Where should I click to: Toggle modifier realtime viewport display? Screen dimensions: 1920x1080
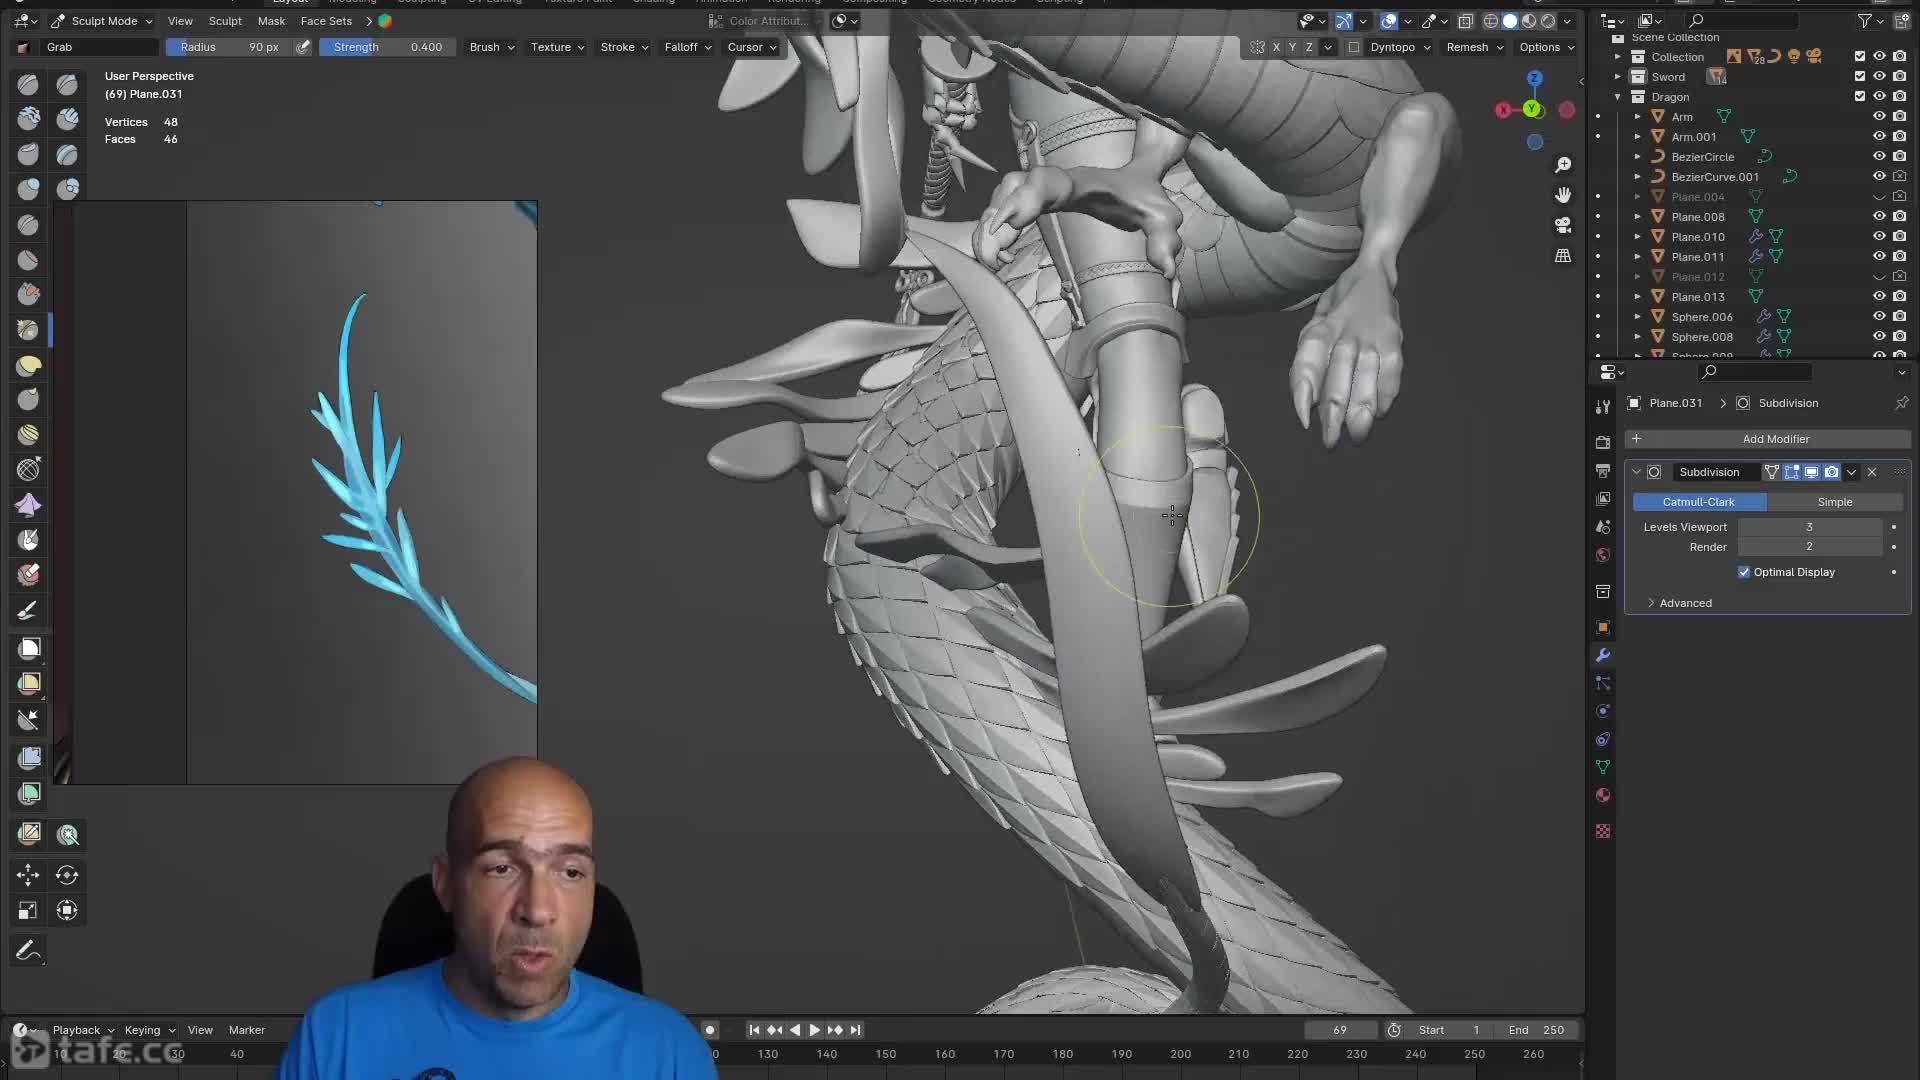click(x=1811, y=472)
